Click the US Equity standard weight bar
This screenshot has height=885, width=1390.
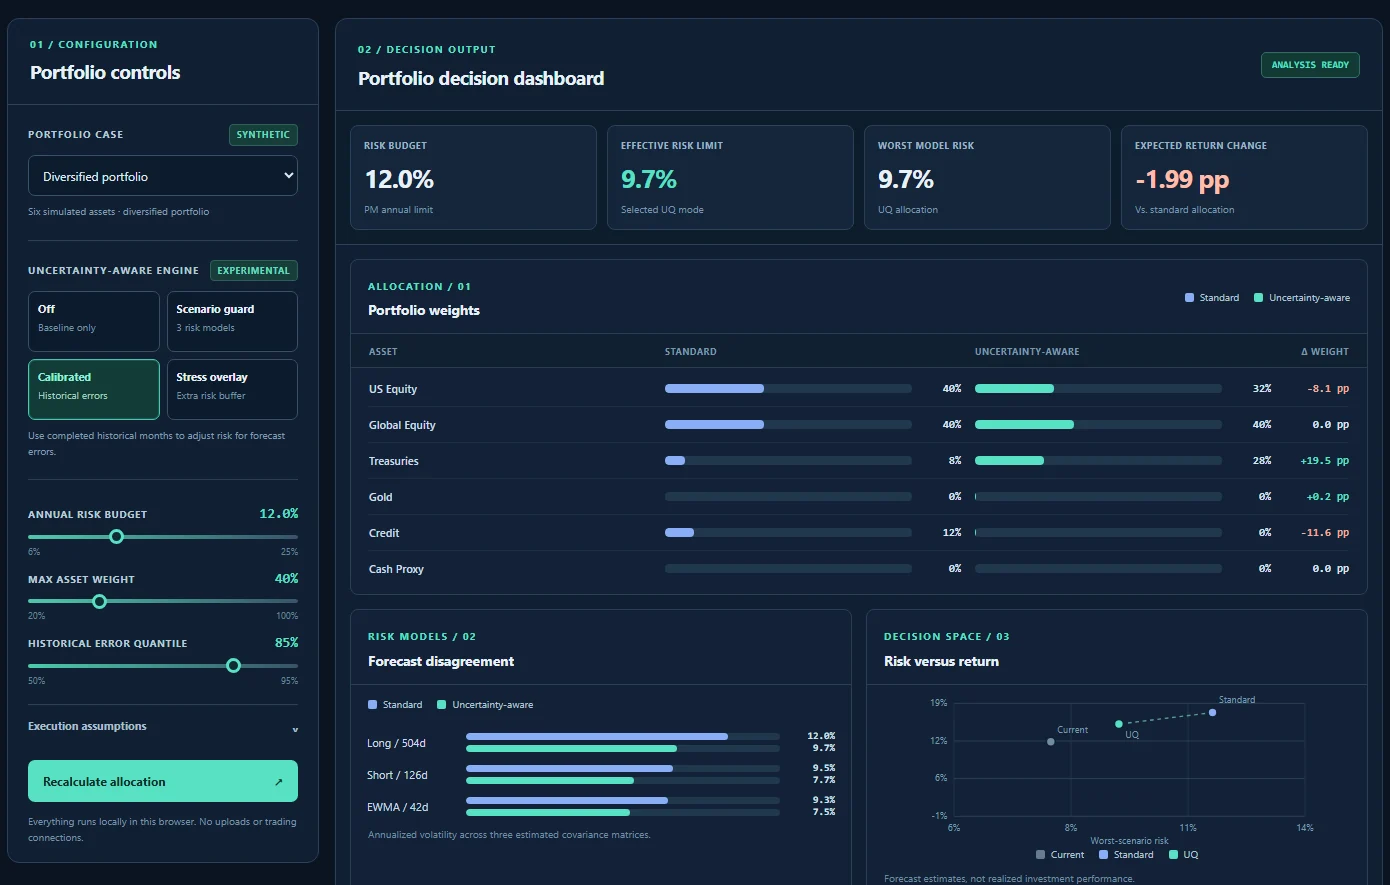tap(788, 389)
